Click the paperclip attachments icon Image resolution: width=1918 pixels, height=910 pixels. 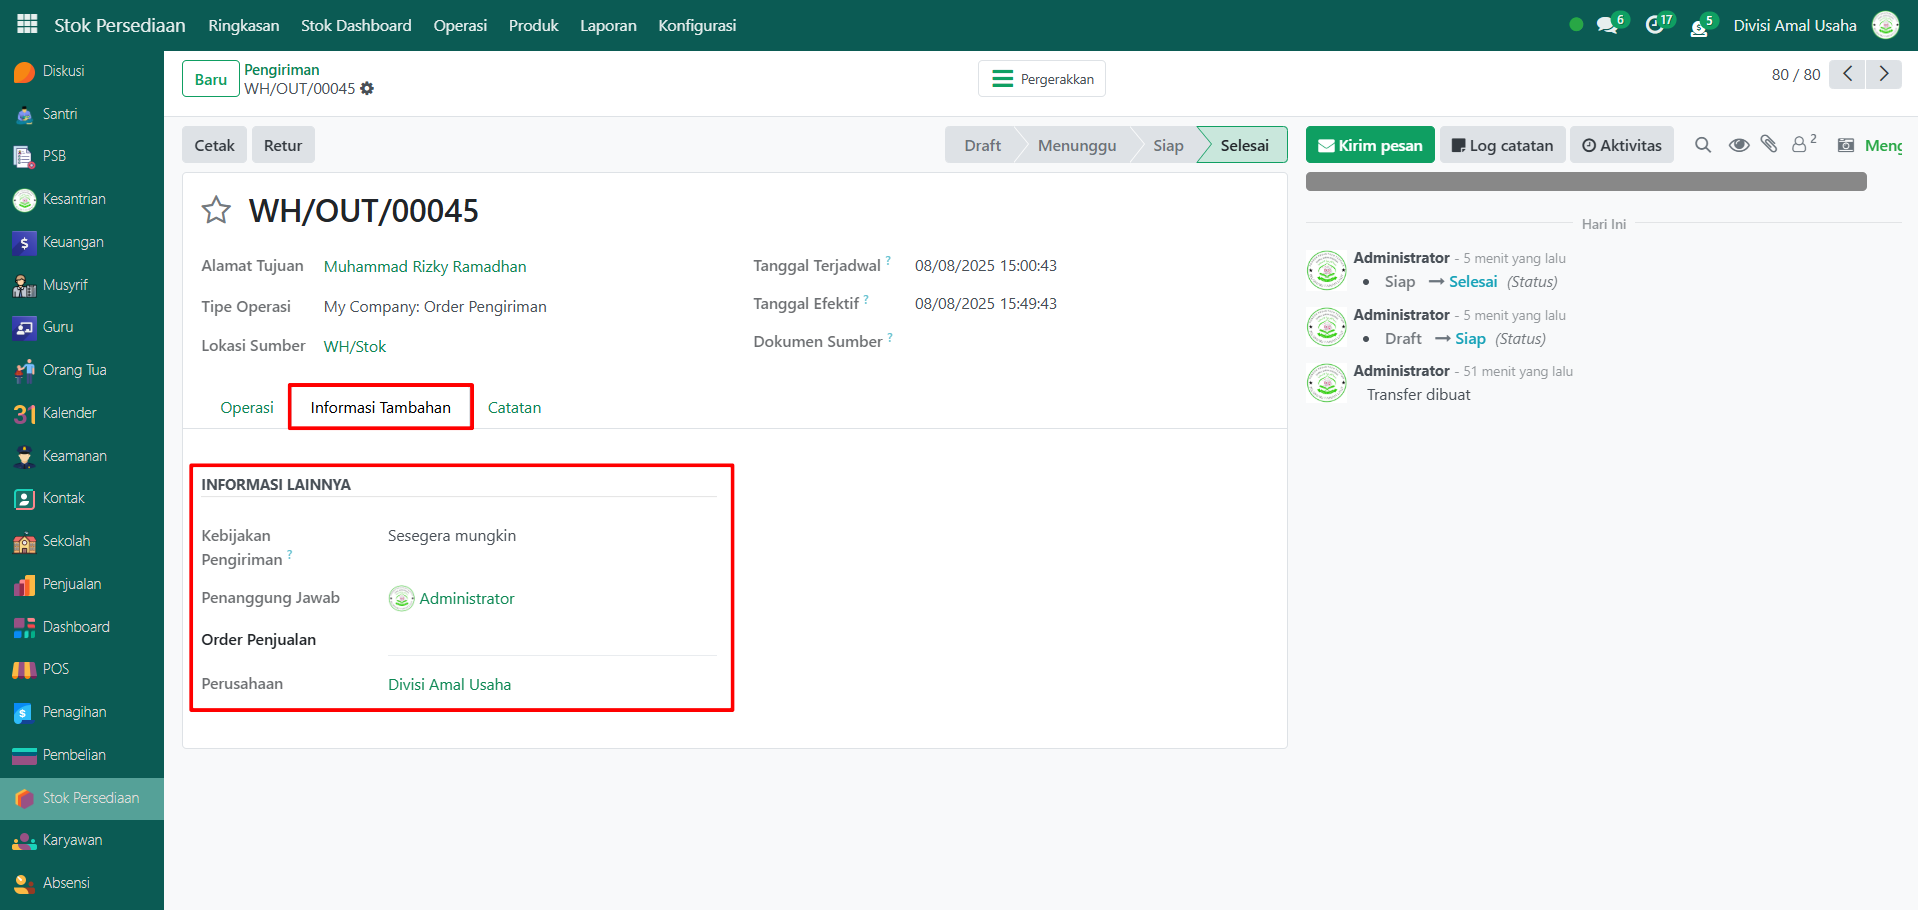click(x=1769, y=145)
